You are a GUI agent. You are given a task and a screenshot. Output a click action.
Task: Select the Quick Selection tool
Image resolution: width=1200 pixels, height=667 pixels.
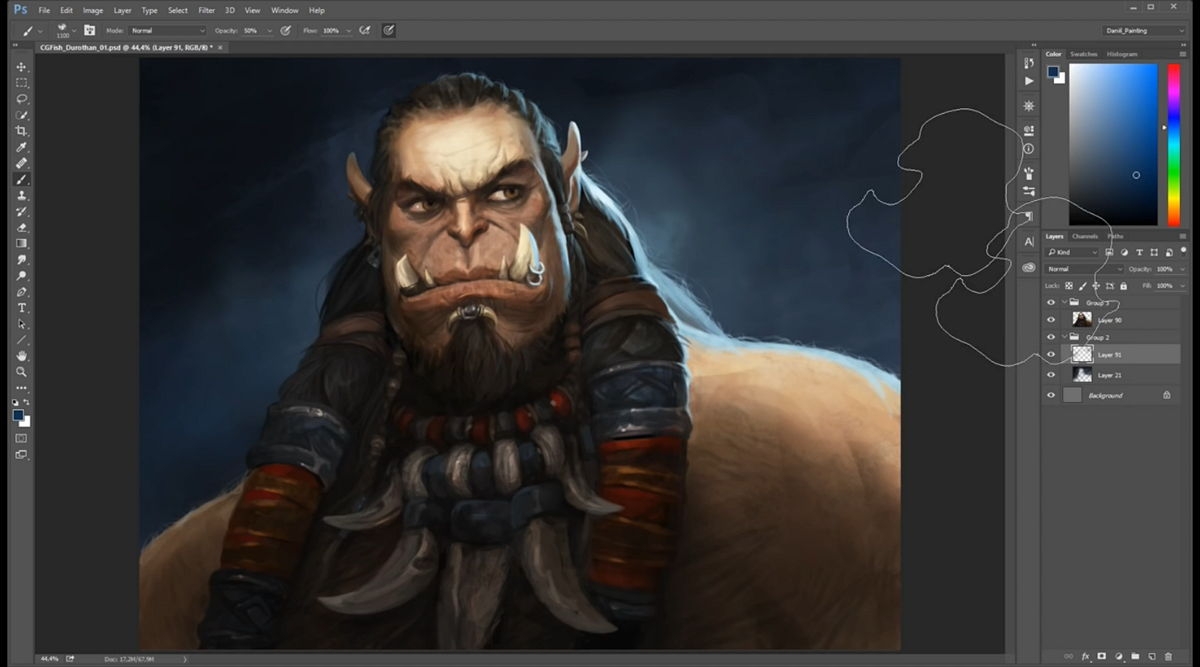(22, 115)
